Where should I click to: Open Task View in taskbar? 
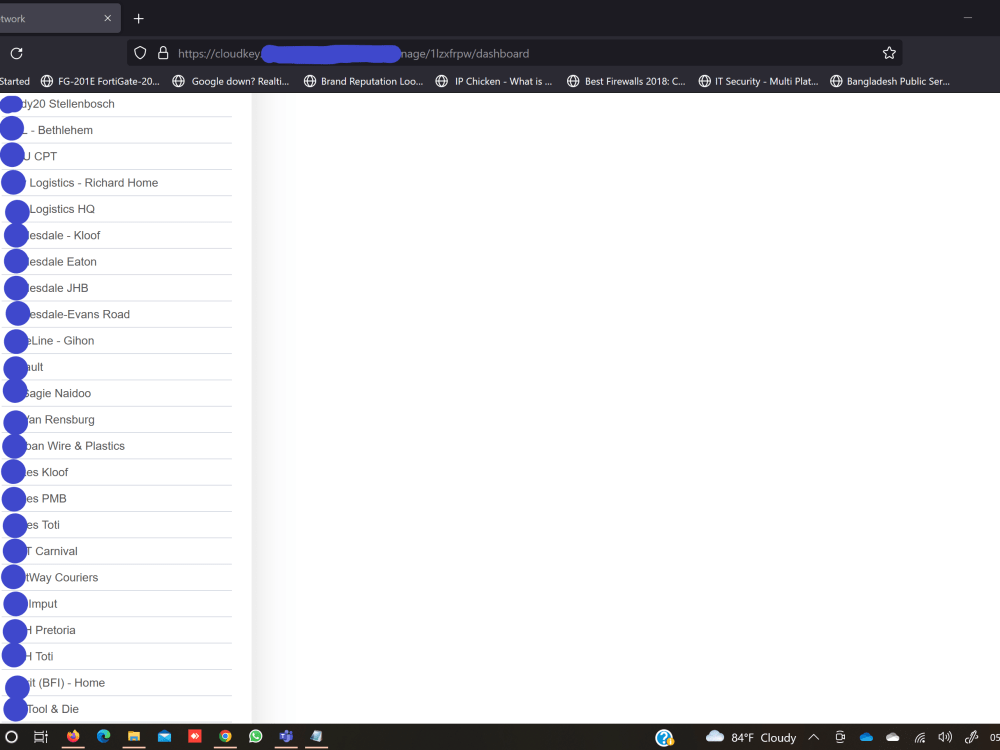[41, 737]
